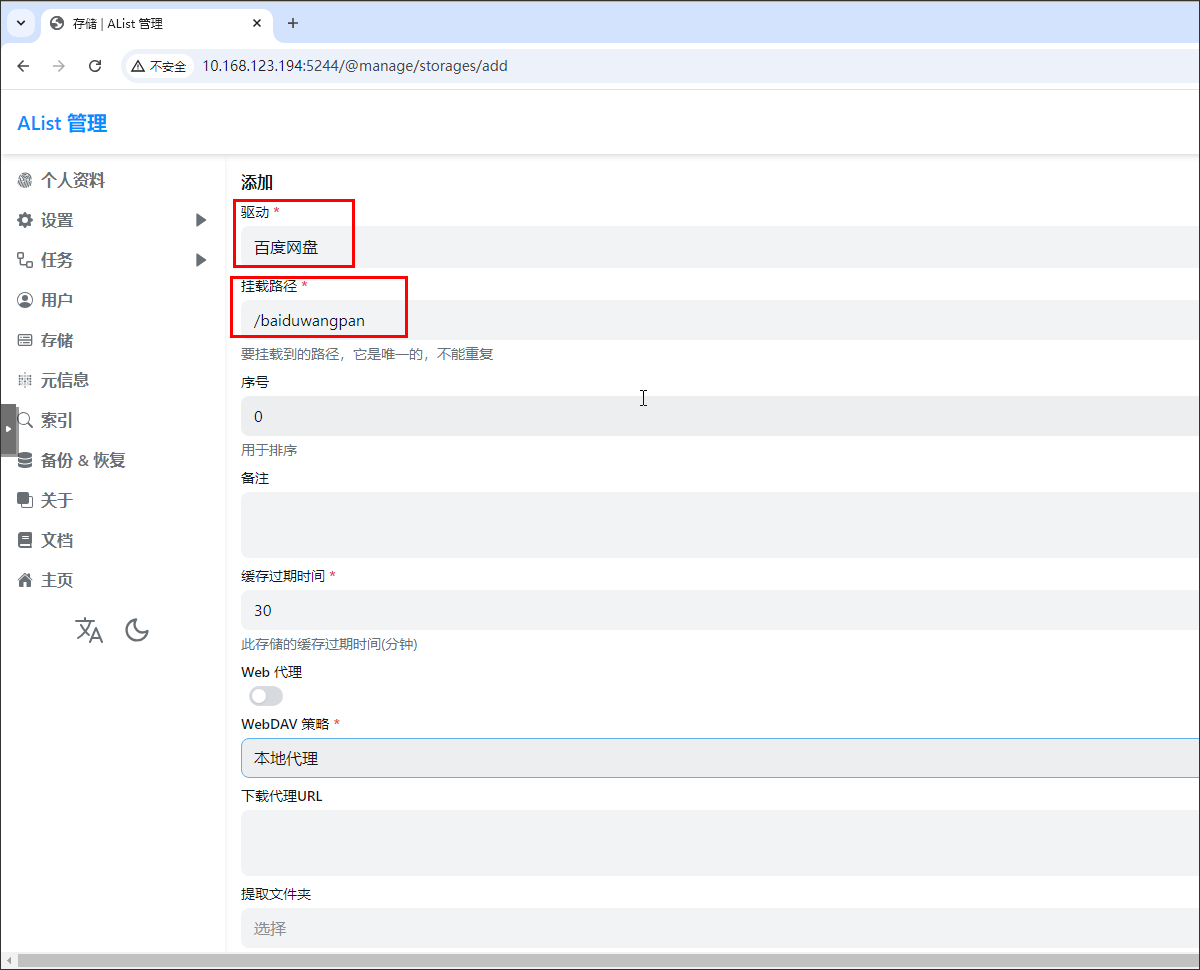Click the collapsed side panel handle
1200x970 pixels.
click(x=8, y=429)
